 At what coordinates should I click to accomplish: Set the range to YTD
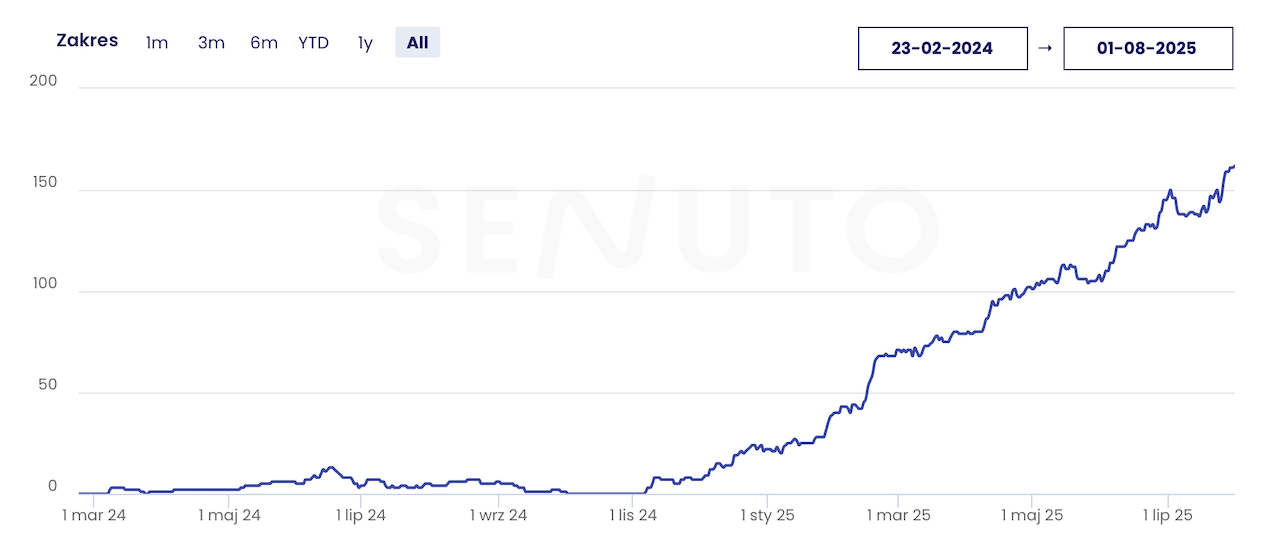click(313, 43)
